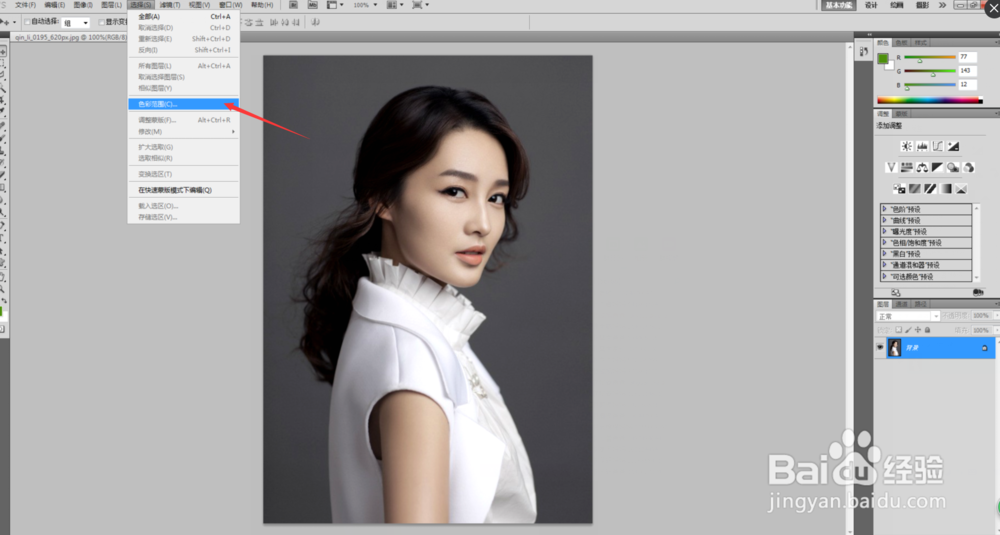Expand the "通道混和器"预设 presets
1000x535 pixels.
(x=884, y=265)
